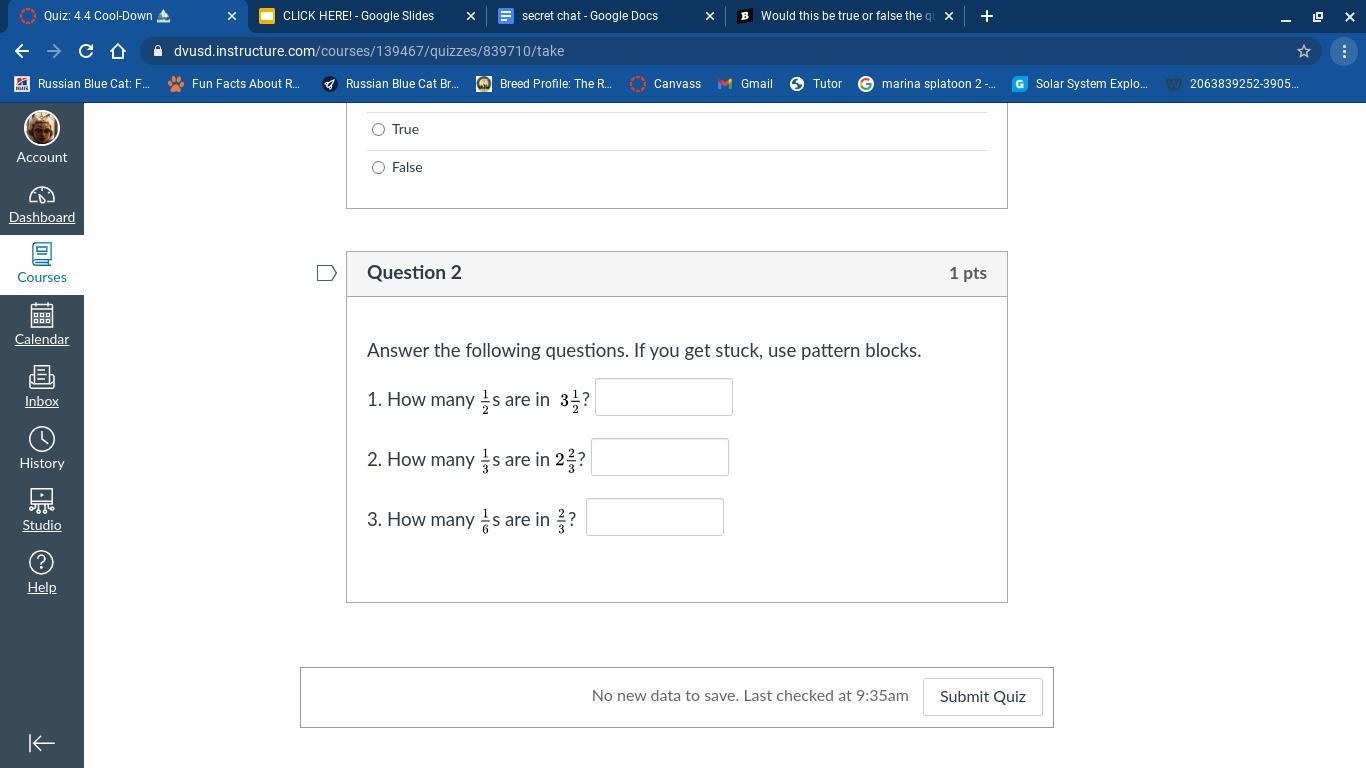
Task: Open the Canvass bookmark
Action: [x=665, y=84]
